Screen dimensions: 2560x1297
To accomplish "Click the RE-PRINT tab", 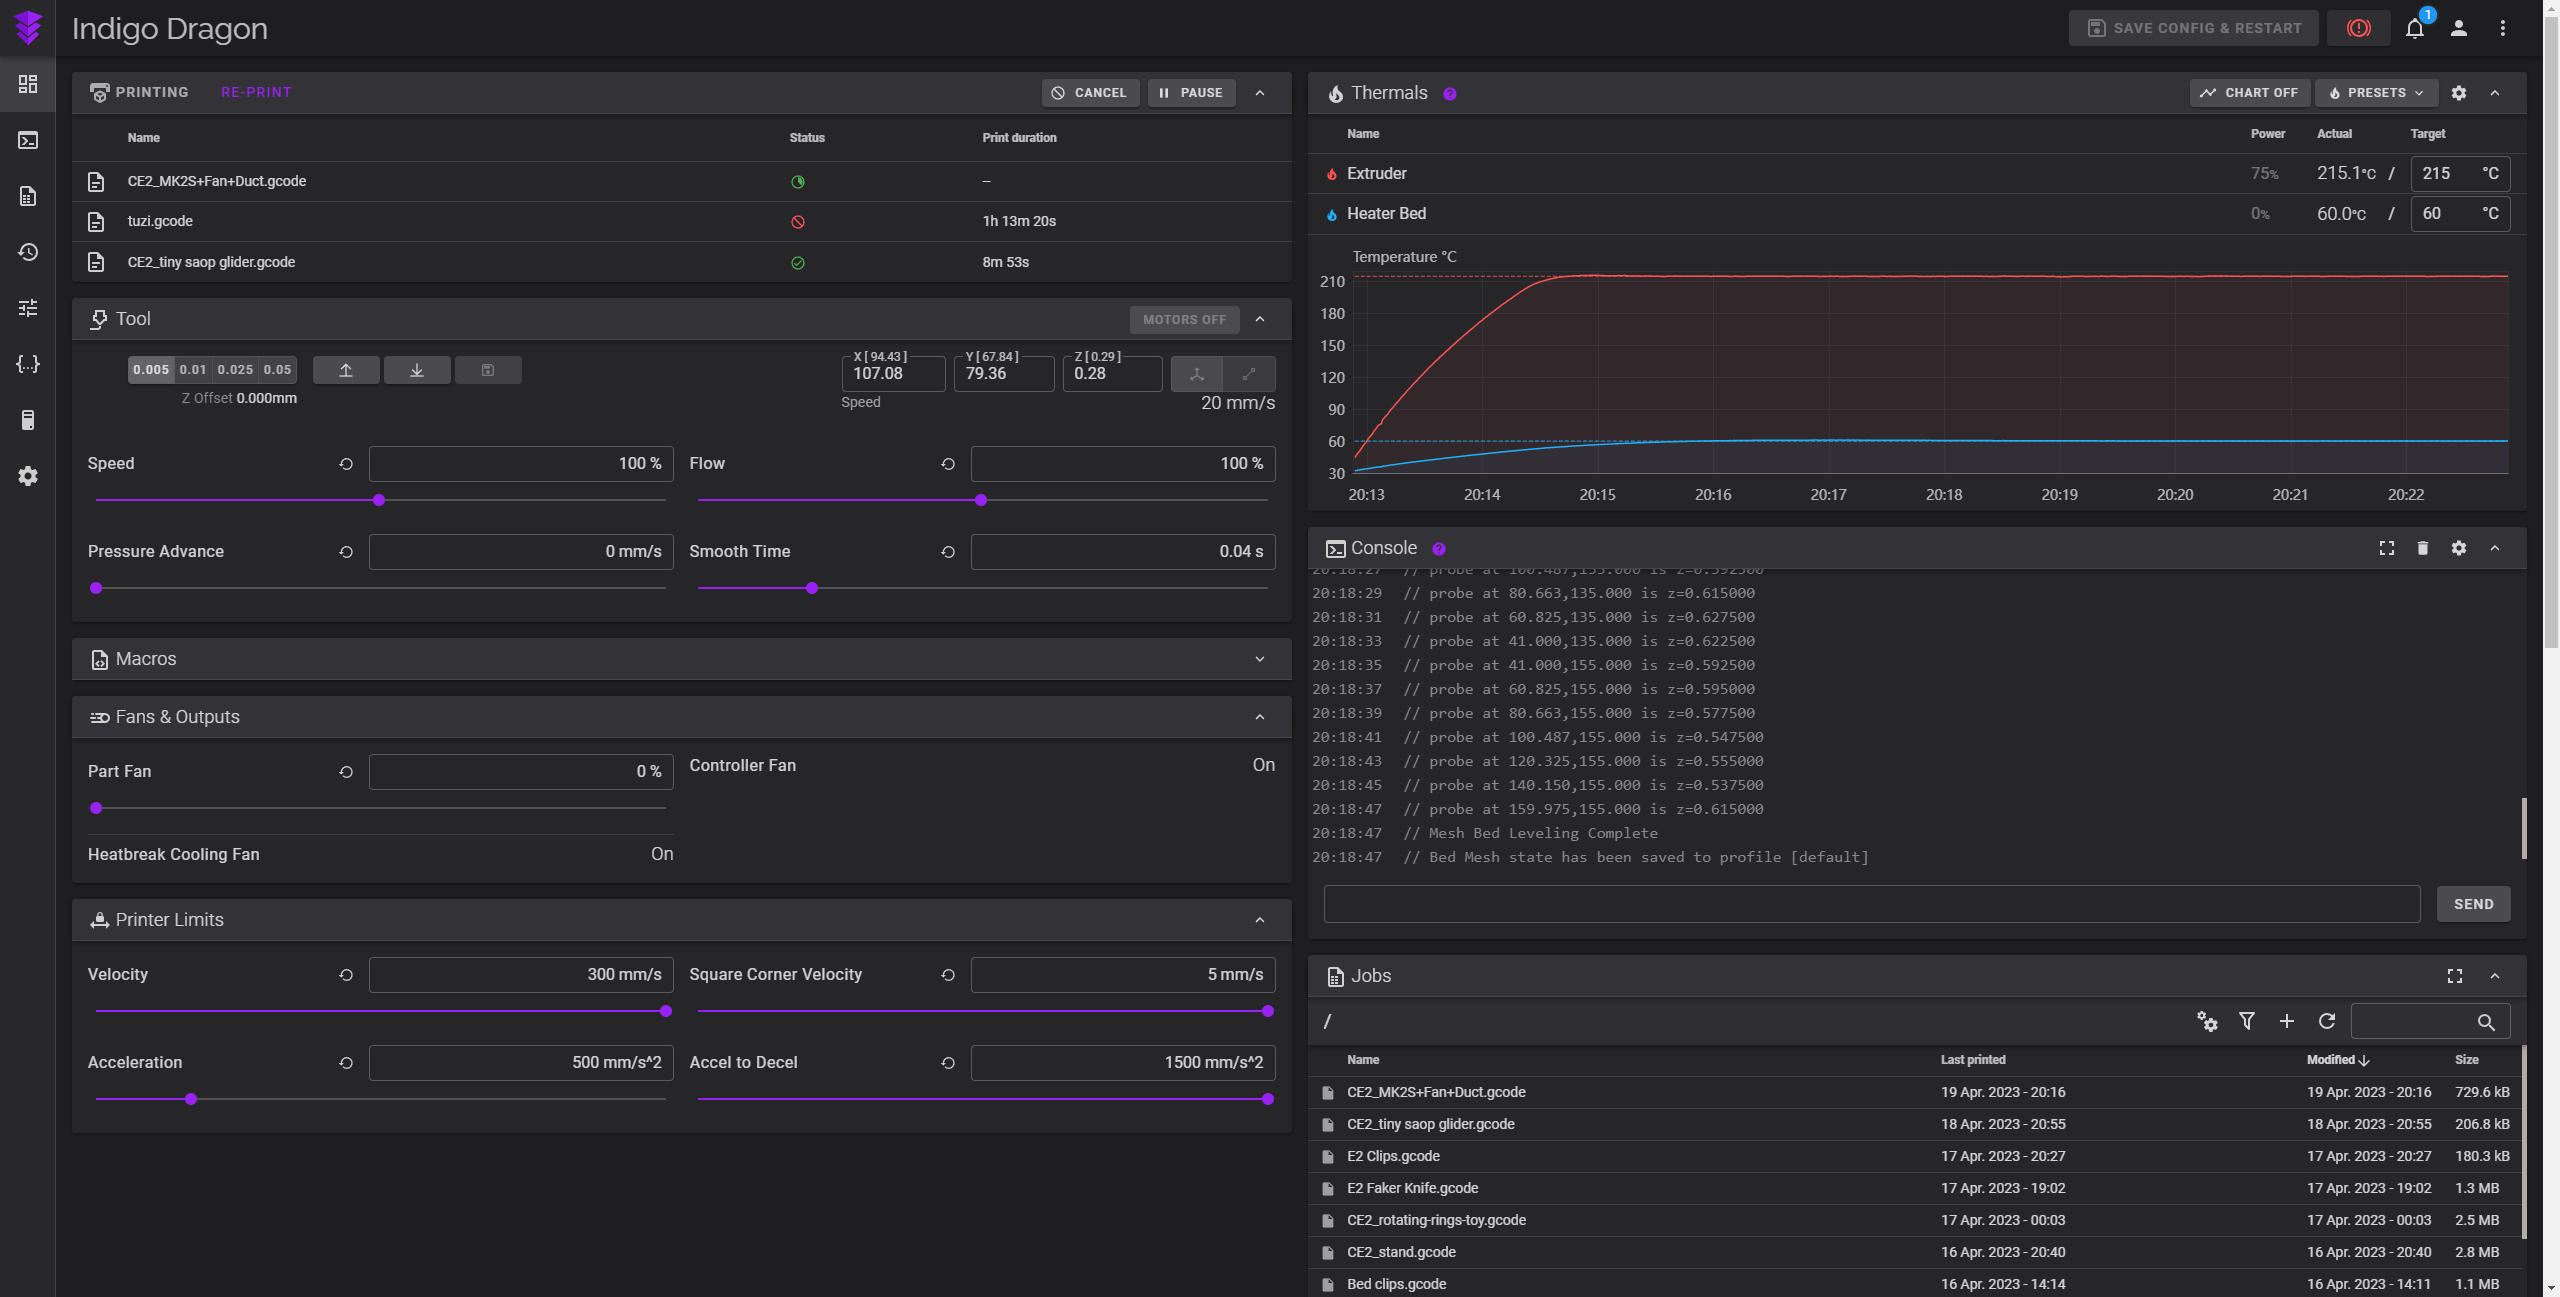I will click(256, 92).
